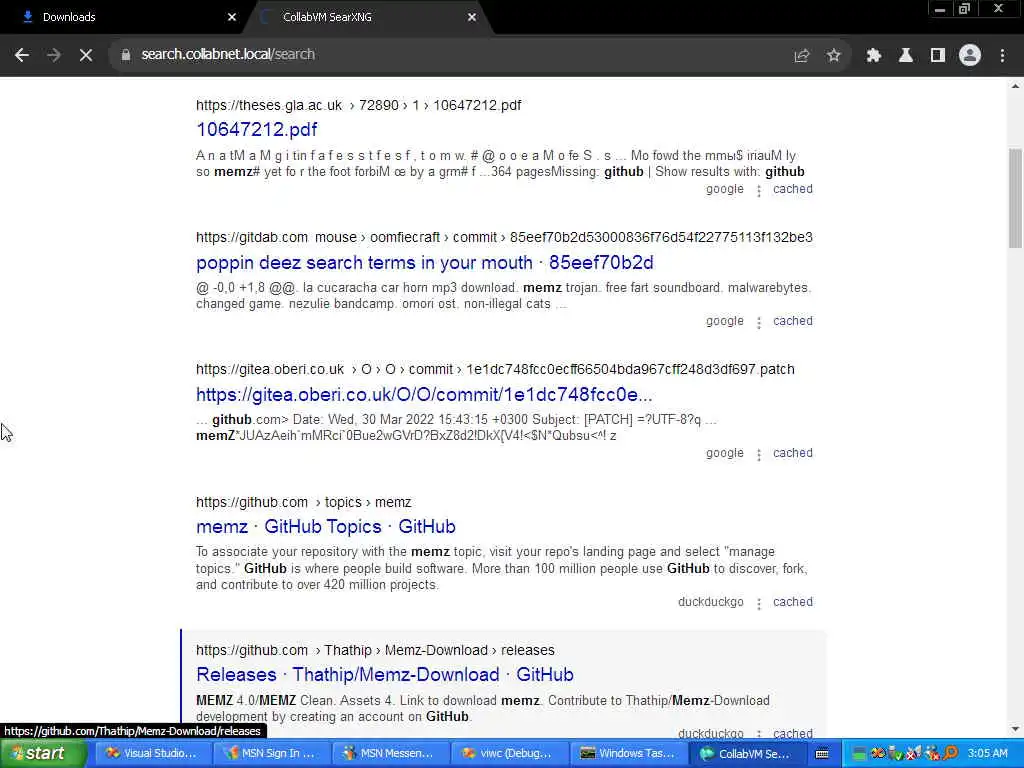Open cached copy of memz GitHub Topics

point(793,602)
